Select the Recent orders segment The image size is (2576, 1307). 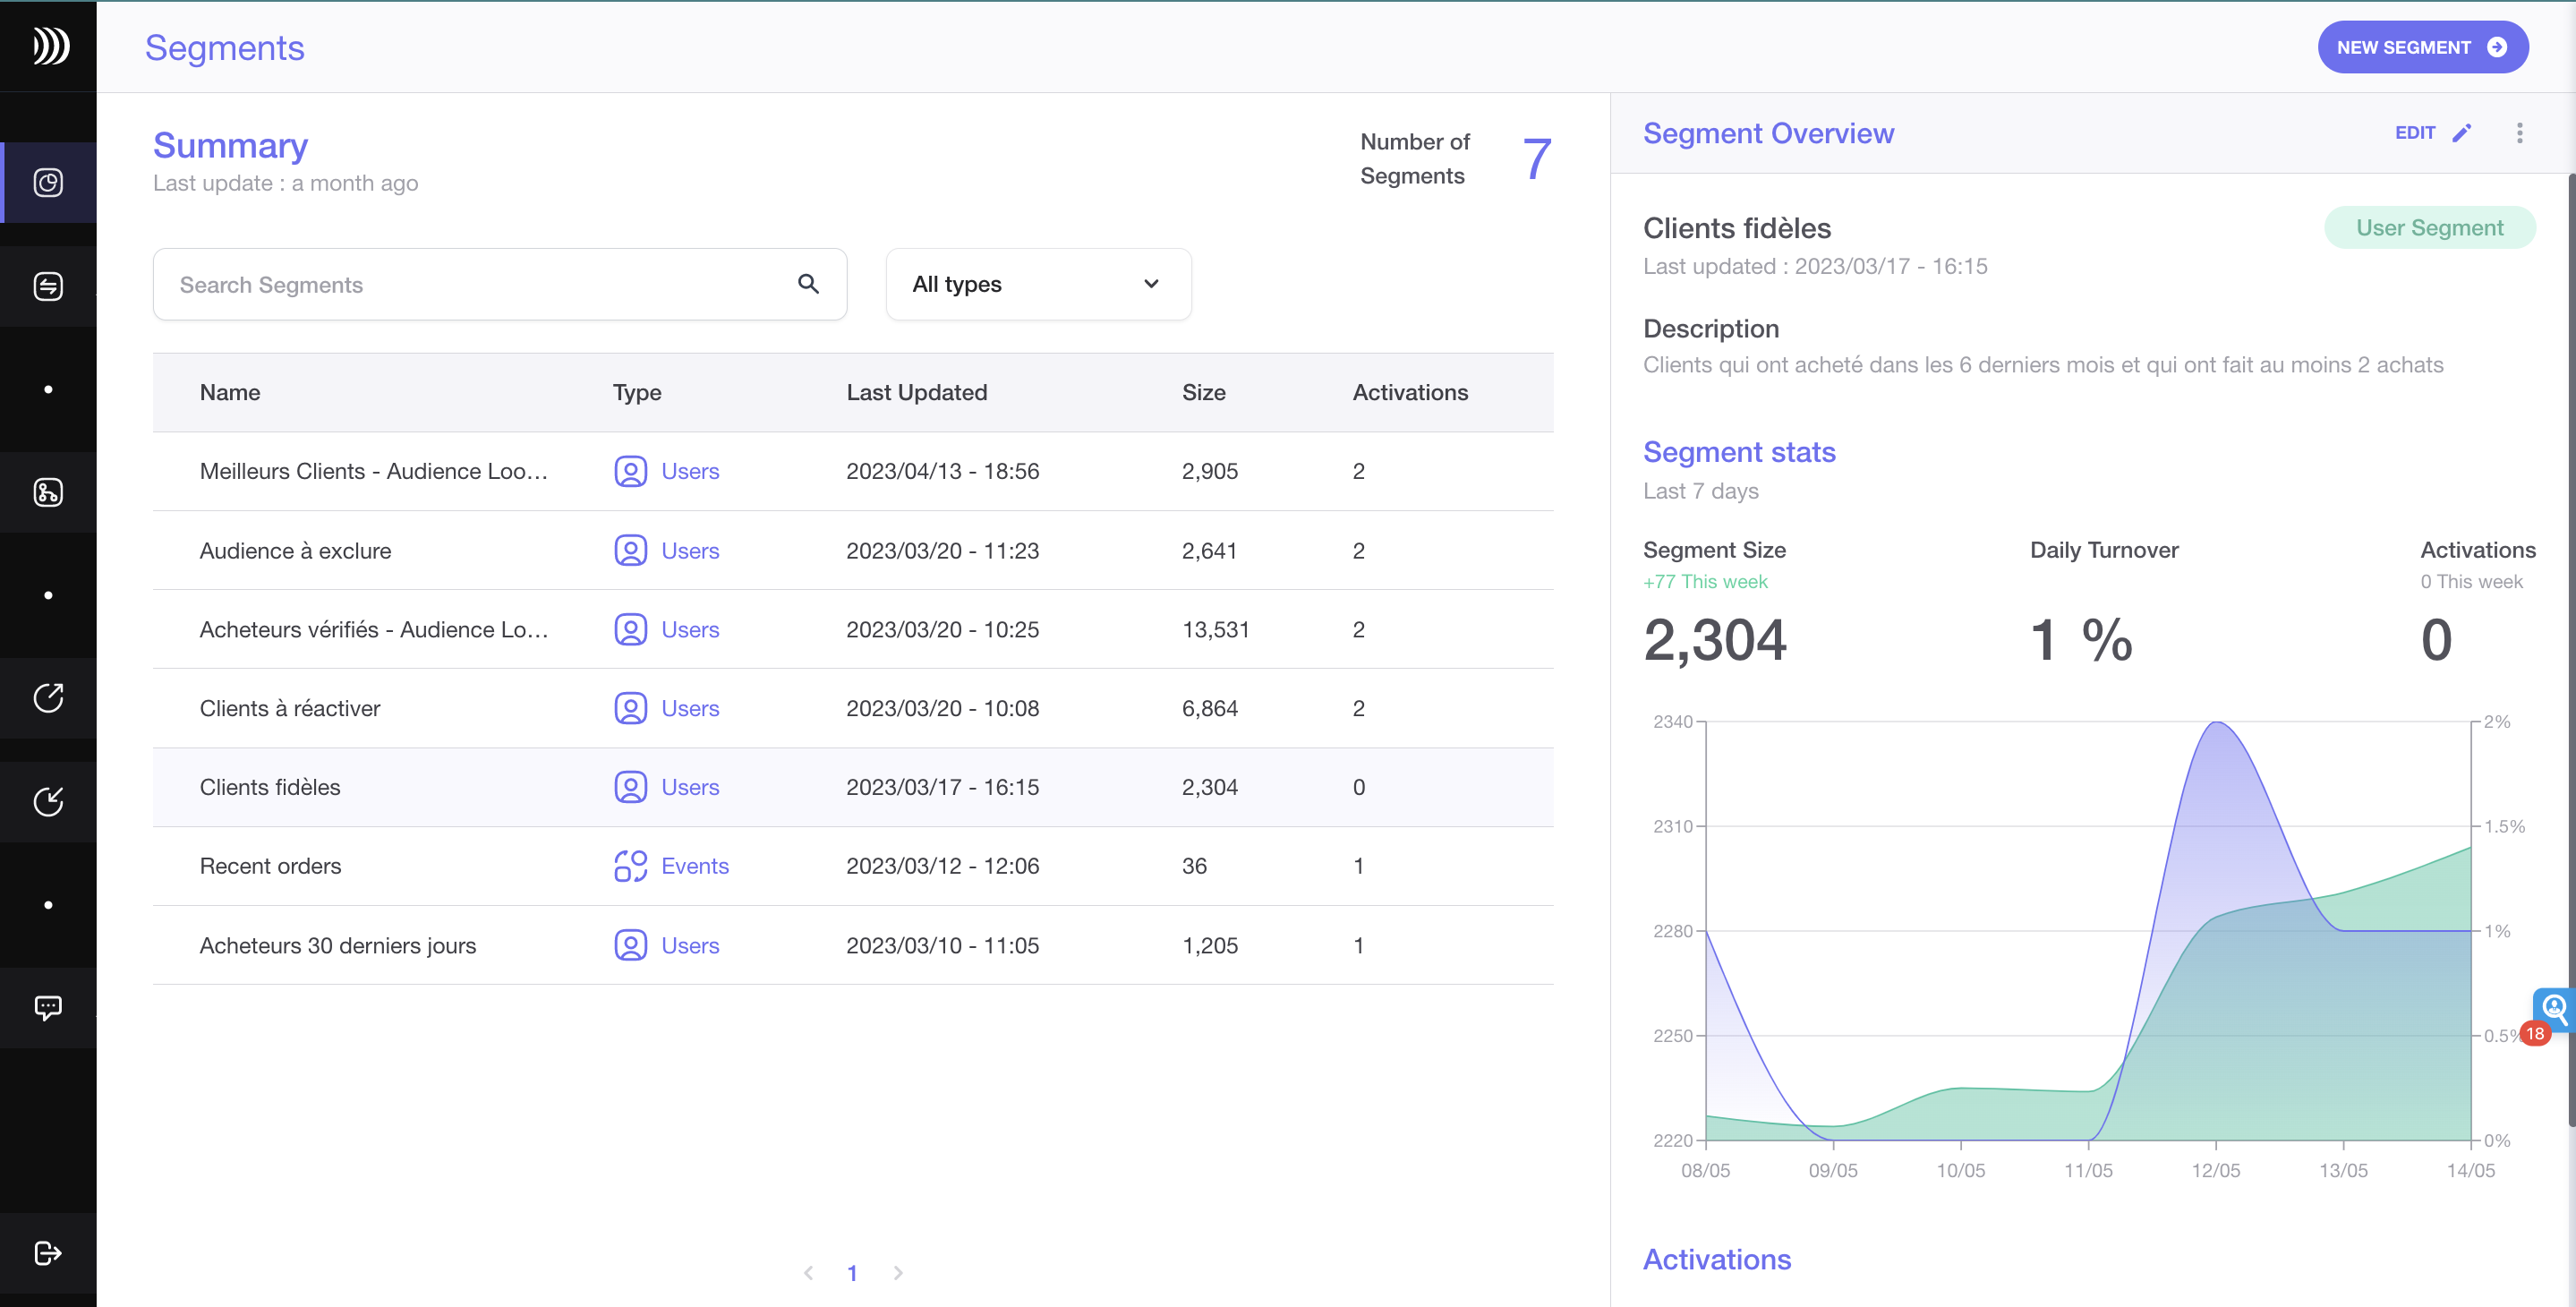point(270,866)
